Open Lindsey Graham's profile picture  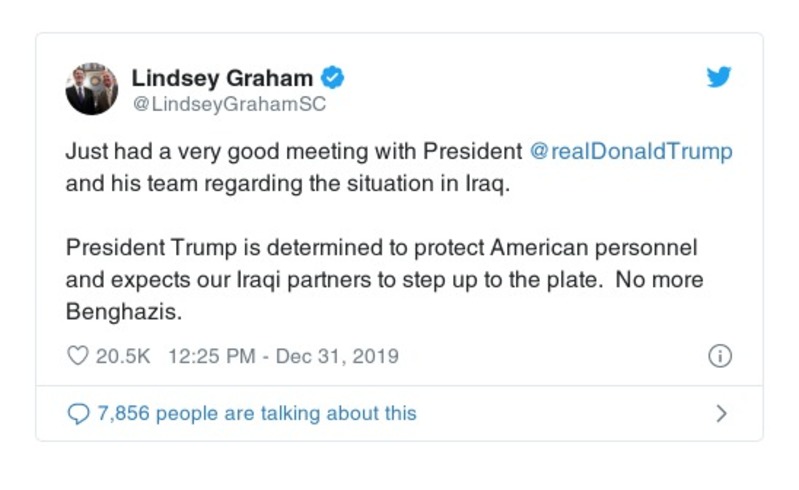[x=92, y=90]
